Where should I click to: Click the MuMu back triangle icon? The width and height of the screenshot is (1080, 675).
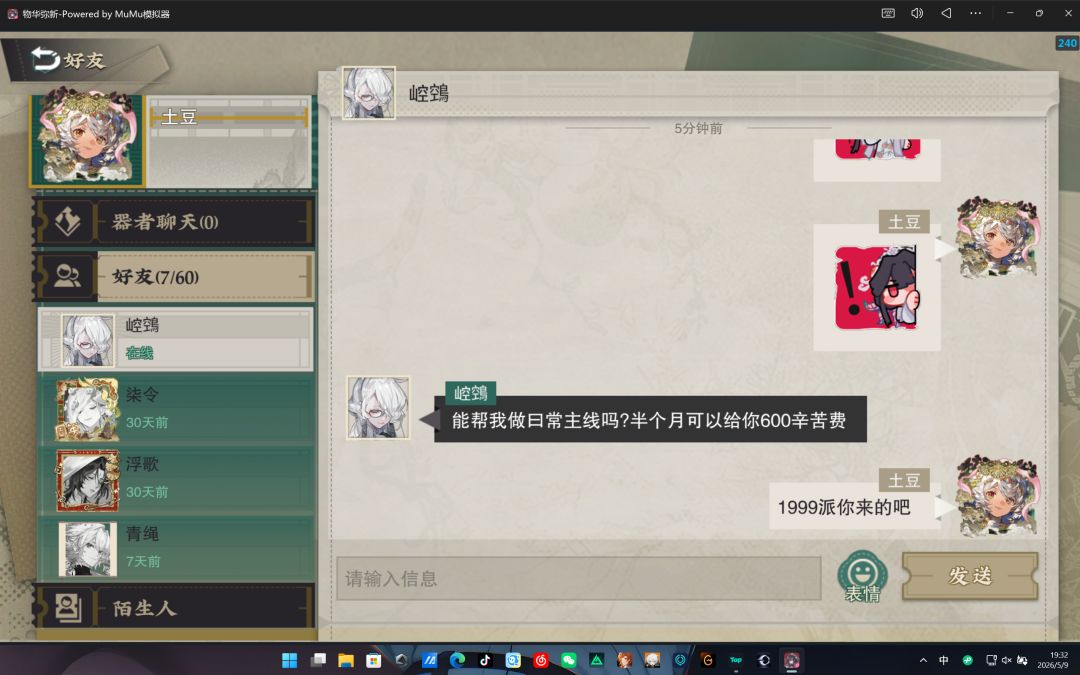(946, 13)
